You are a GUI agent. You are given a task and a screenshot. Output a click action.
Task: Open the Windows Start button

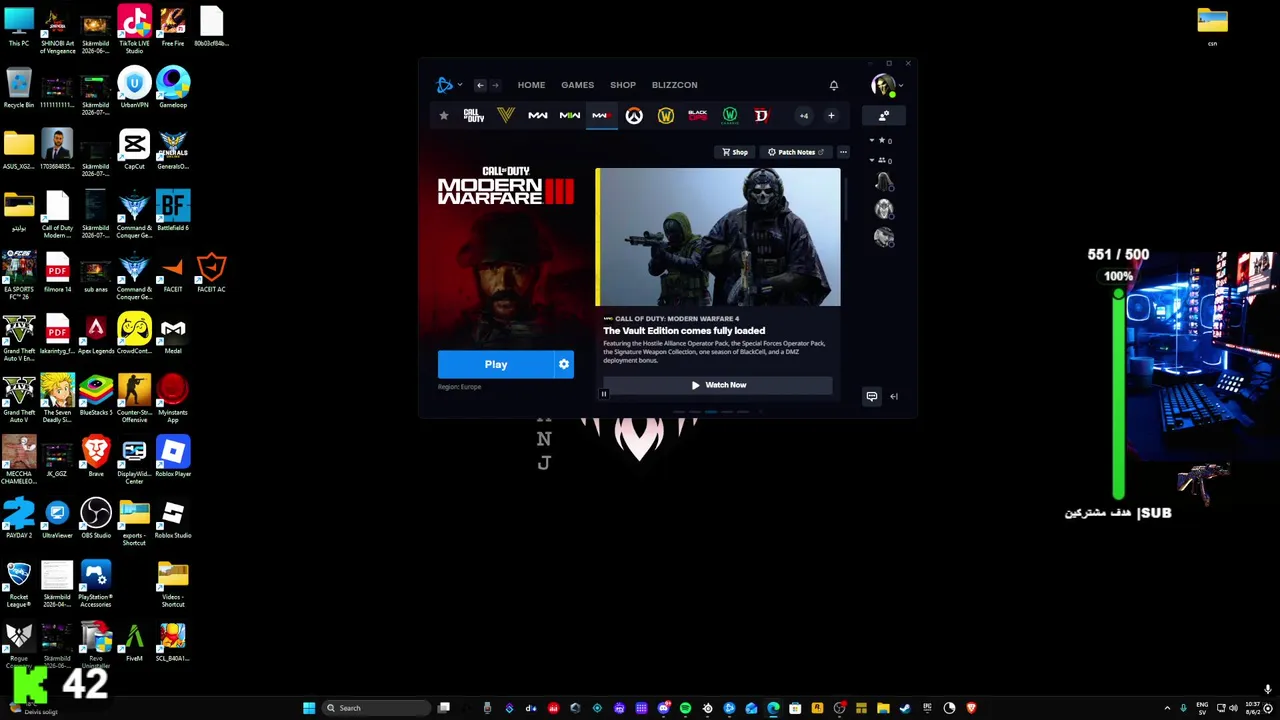click(309, 708)
